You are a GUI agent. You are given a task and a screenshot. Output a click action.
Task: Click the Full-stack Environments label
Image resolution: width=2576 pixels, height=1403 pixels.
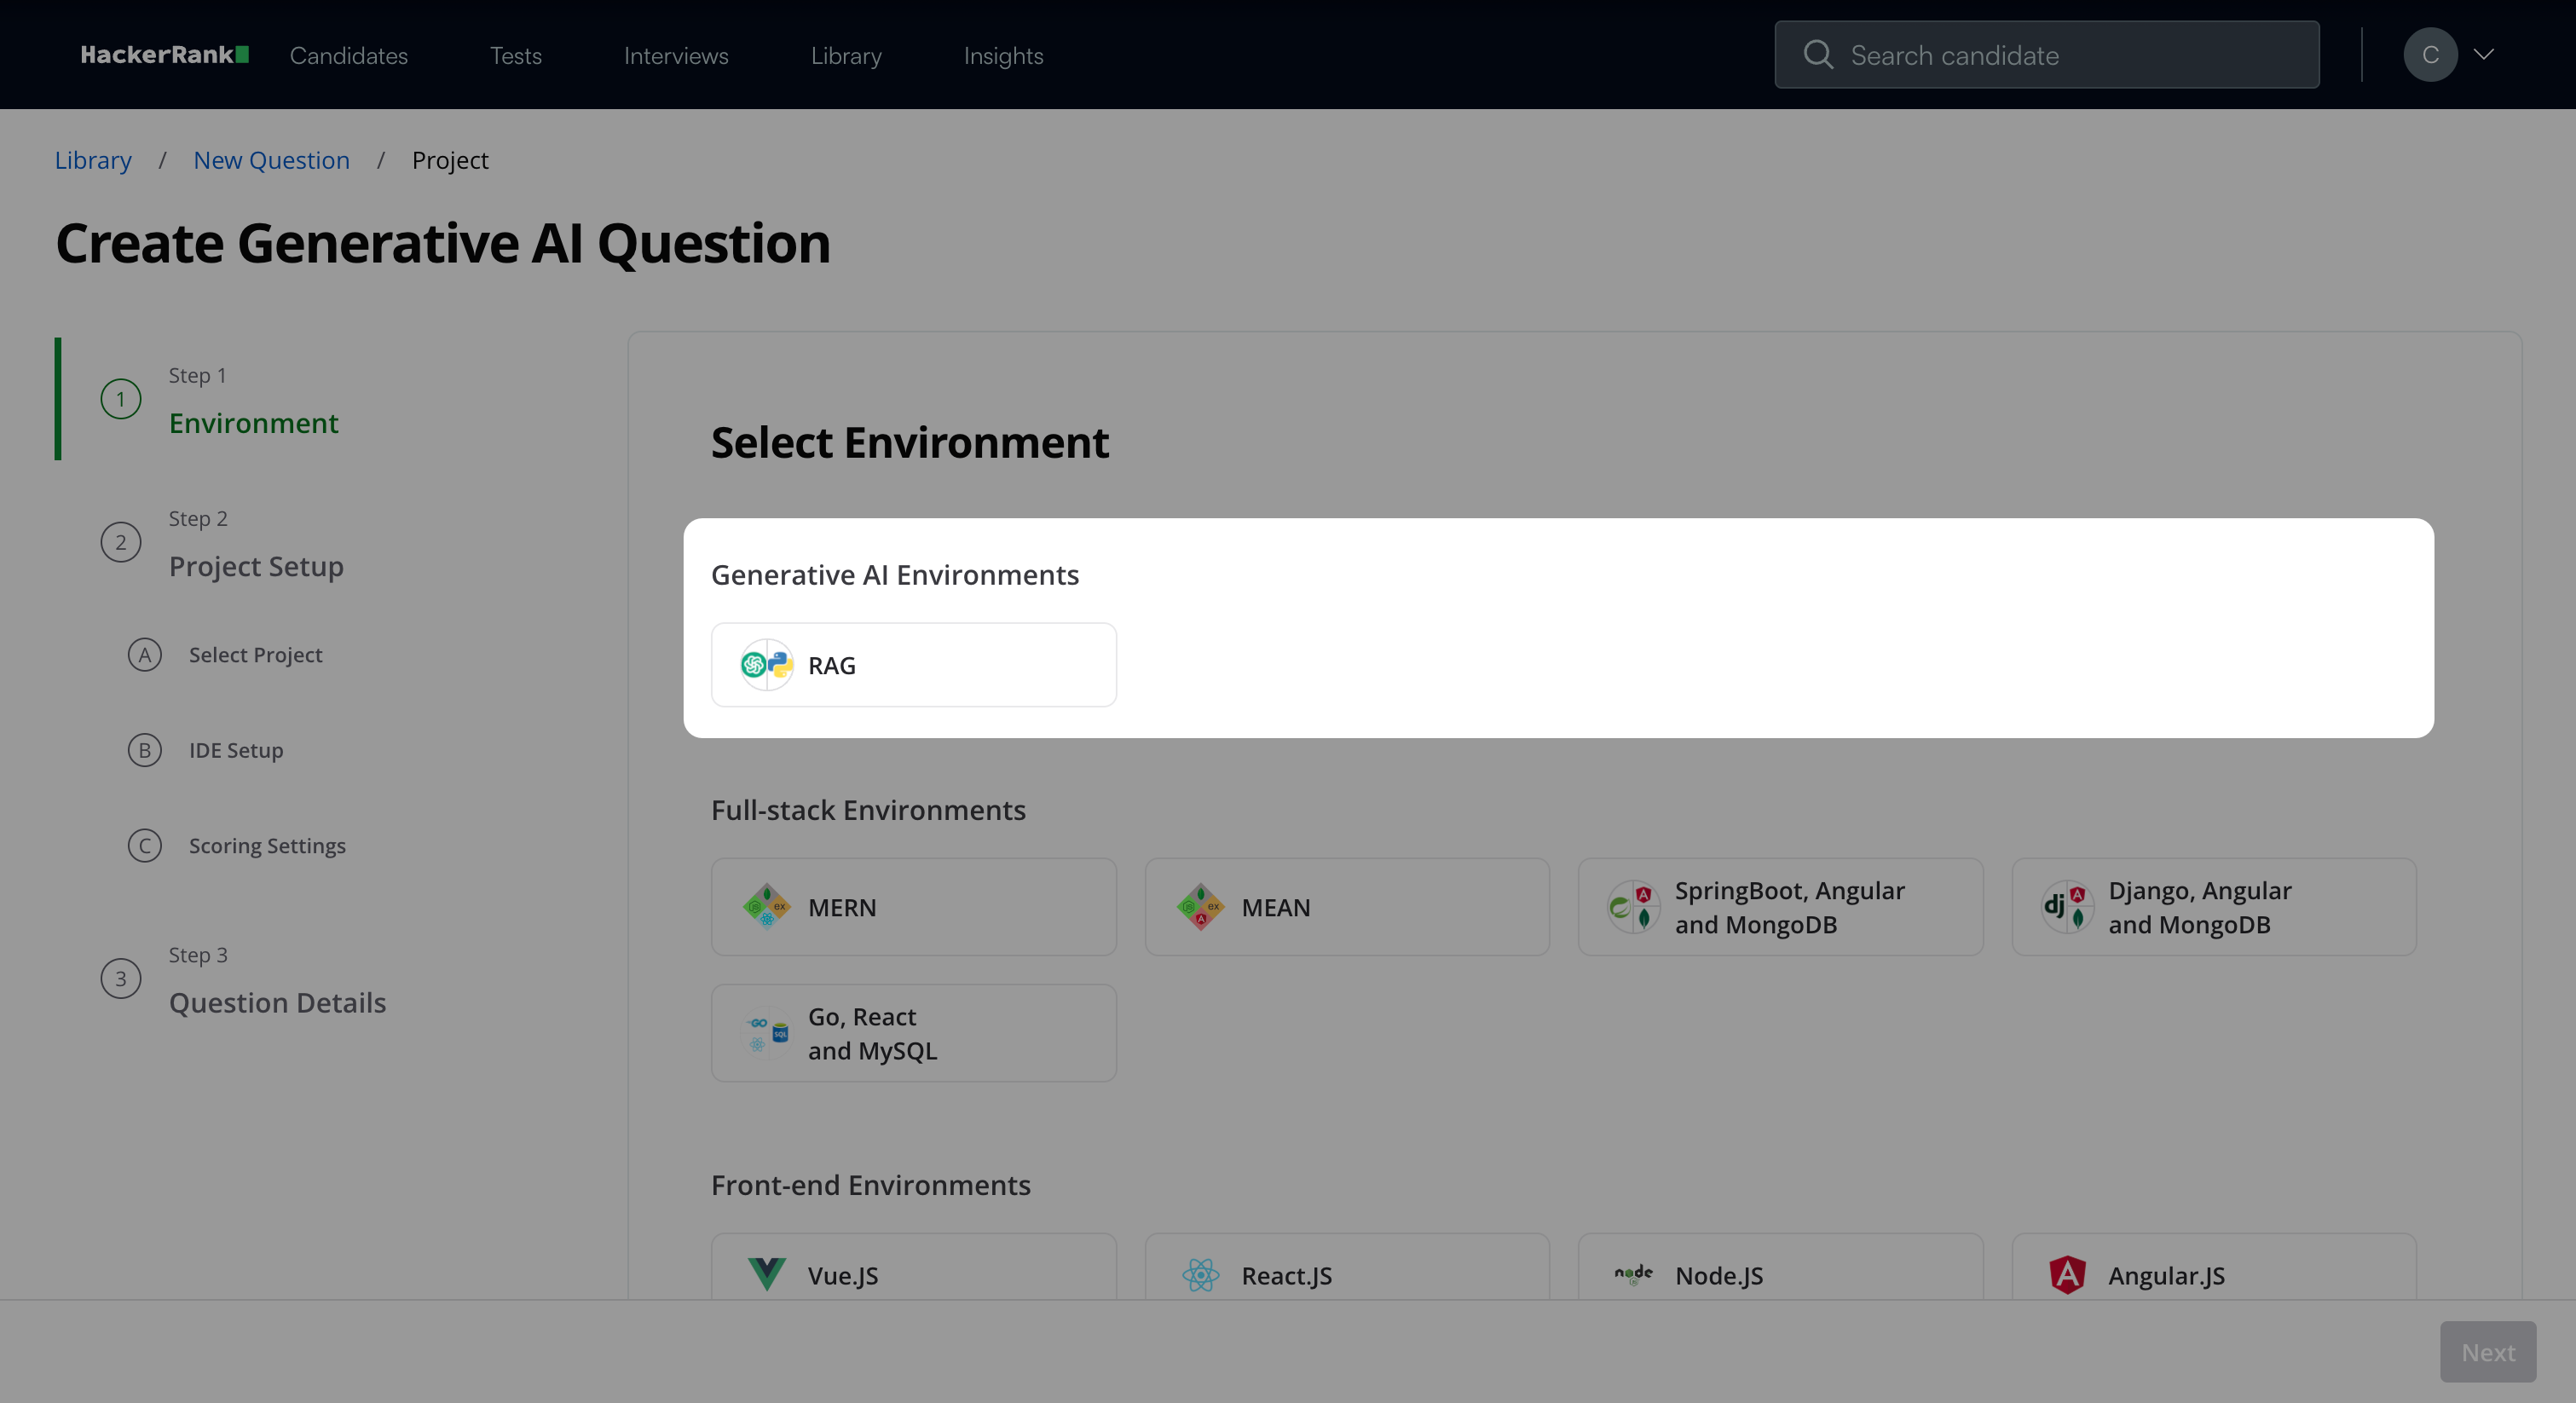click(x=868, y=810)
